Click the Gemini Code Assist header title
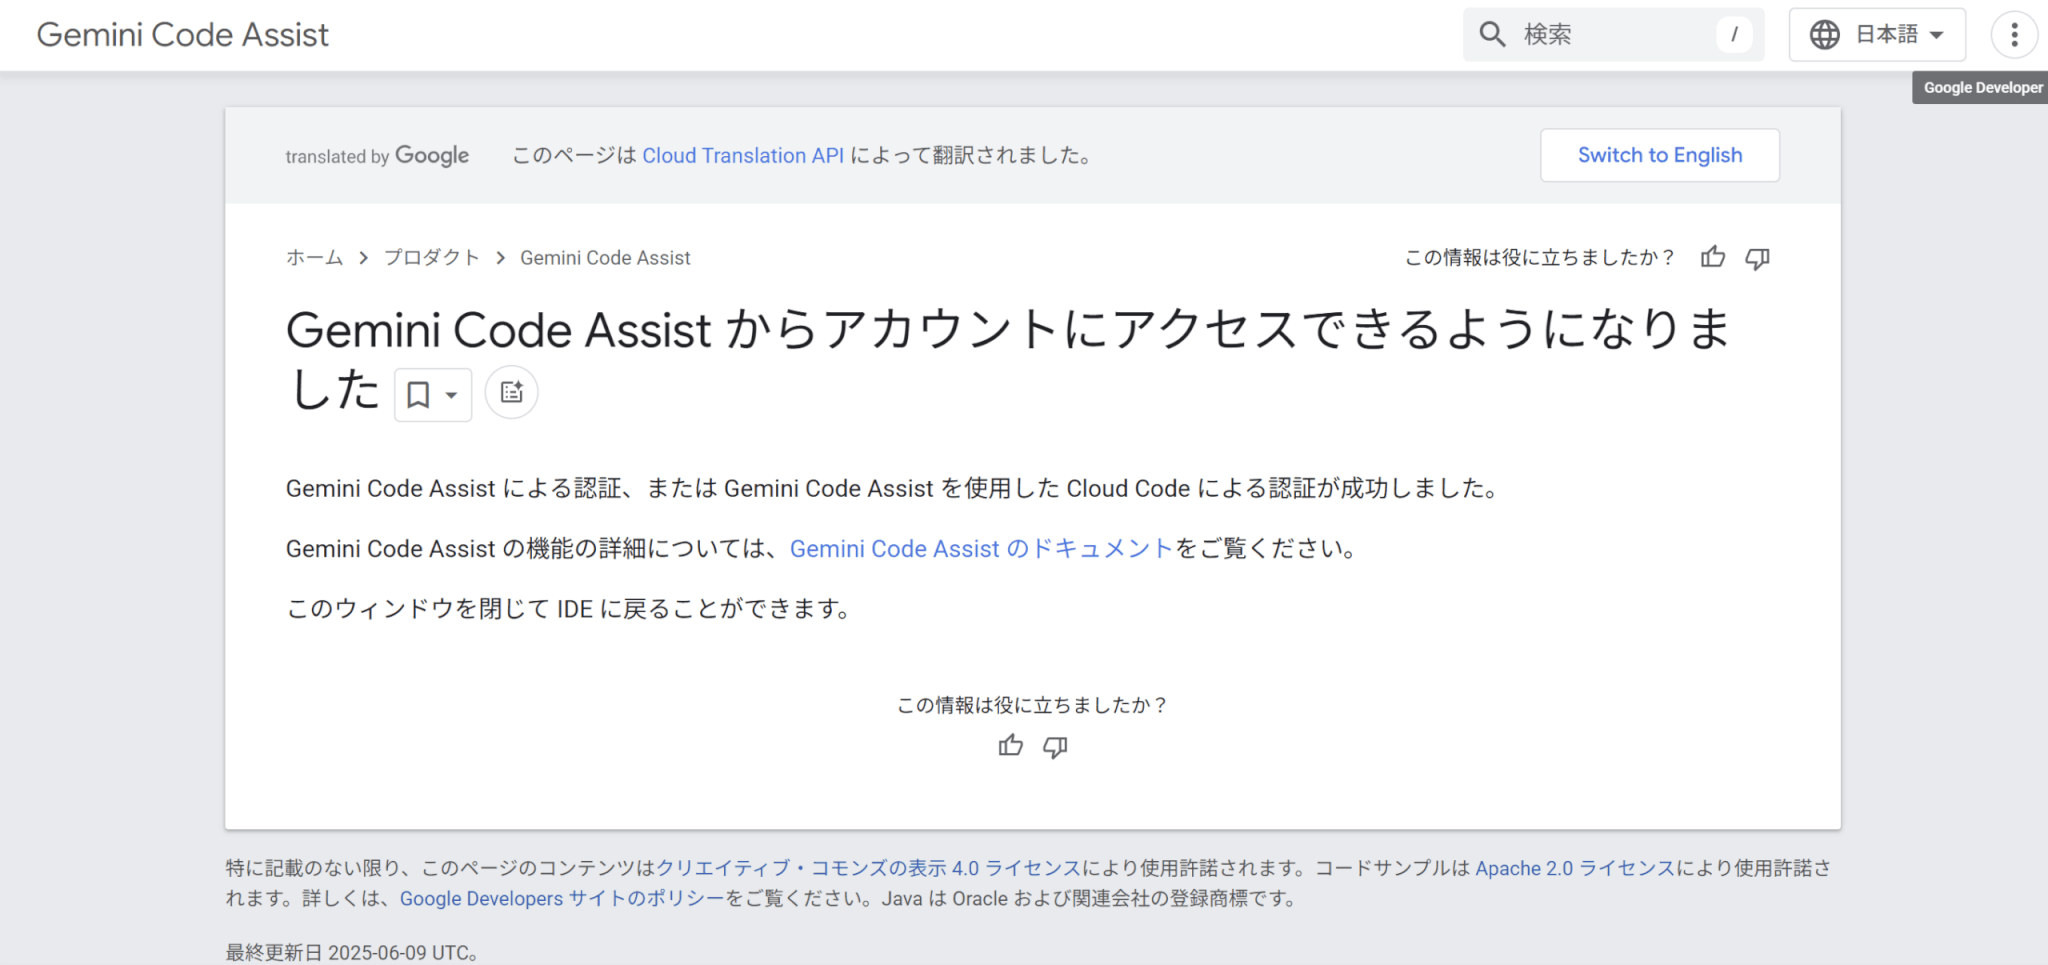Screen dimensions: 2048x965 coord(182,35)
